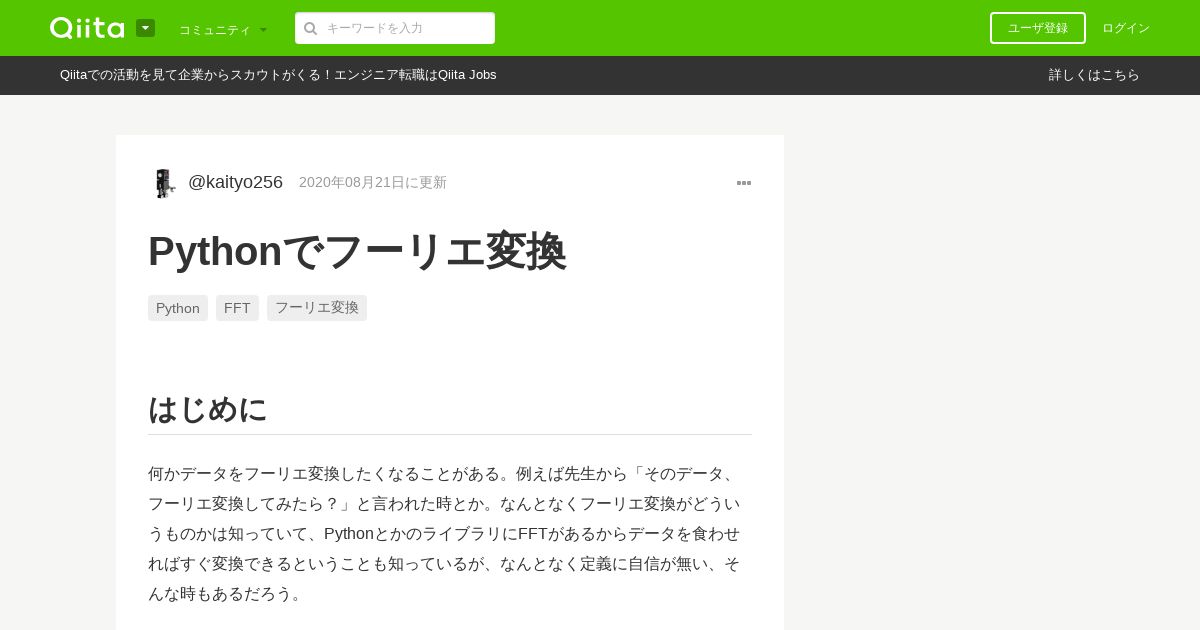Open the three-dot article options menu

[744, 183]
